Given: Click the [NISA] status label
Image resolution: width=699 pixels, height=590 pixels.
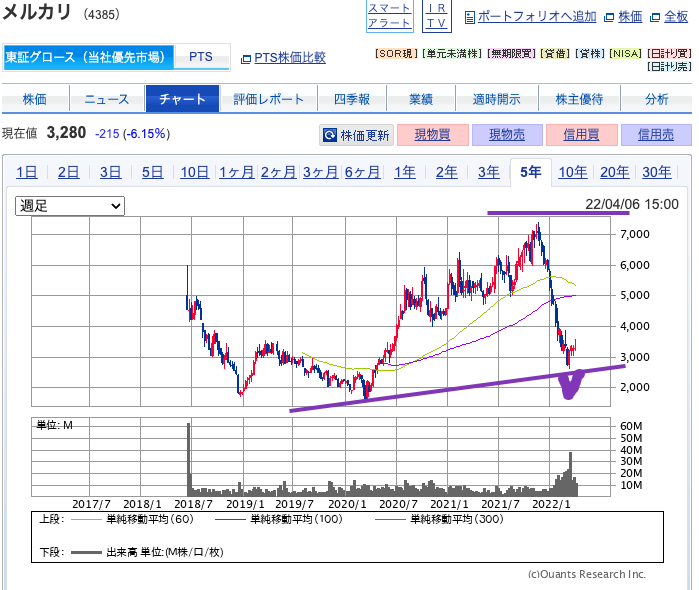Looking at the screenshot, I should tap(625, 54).
